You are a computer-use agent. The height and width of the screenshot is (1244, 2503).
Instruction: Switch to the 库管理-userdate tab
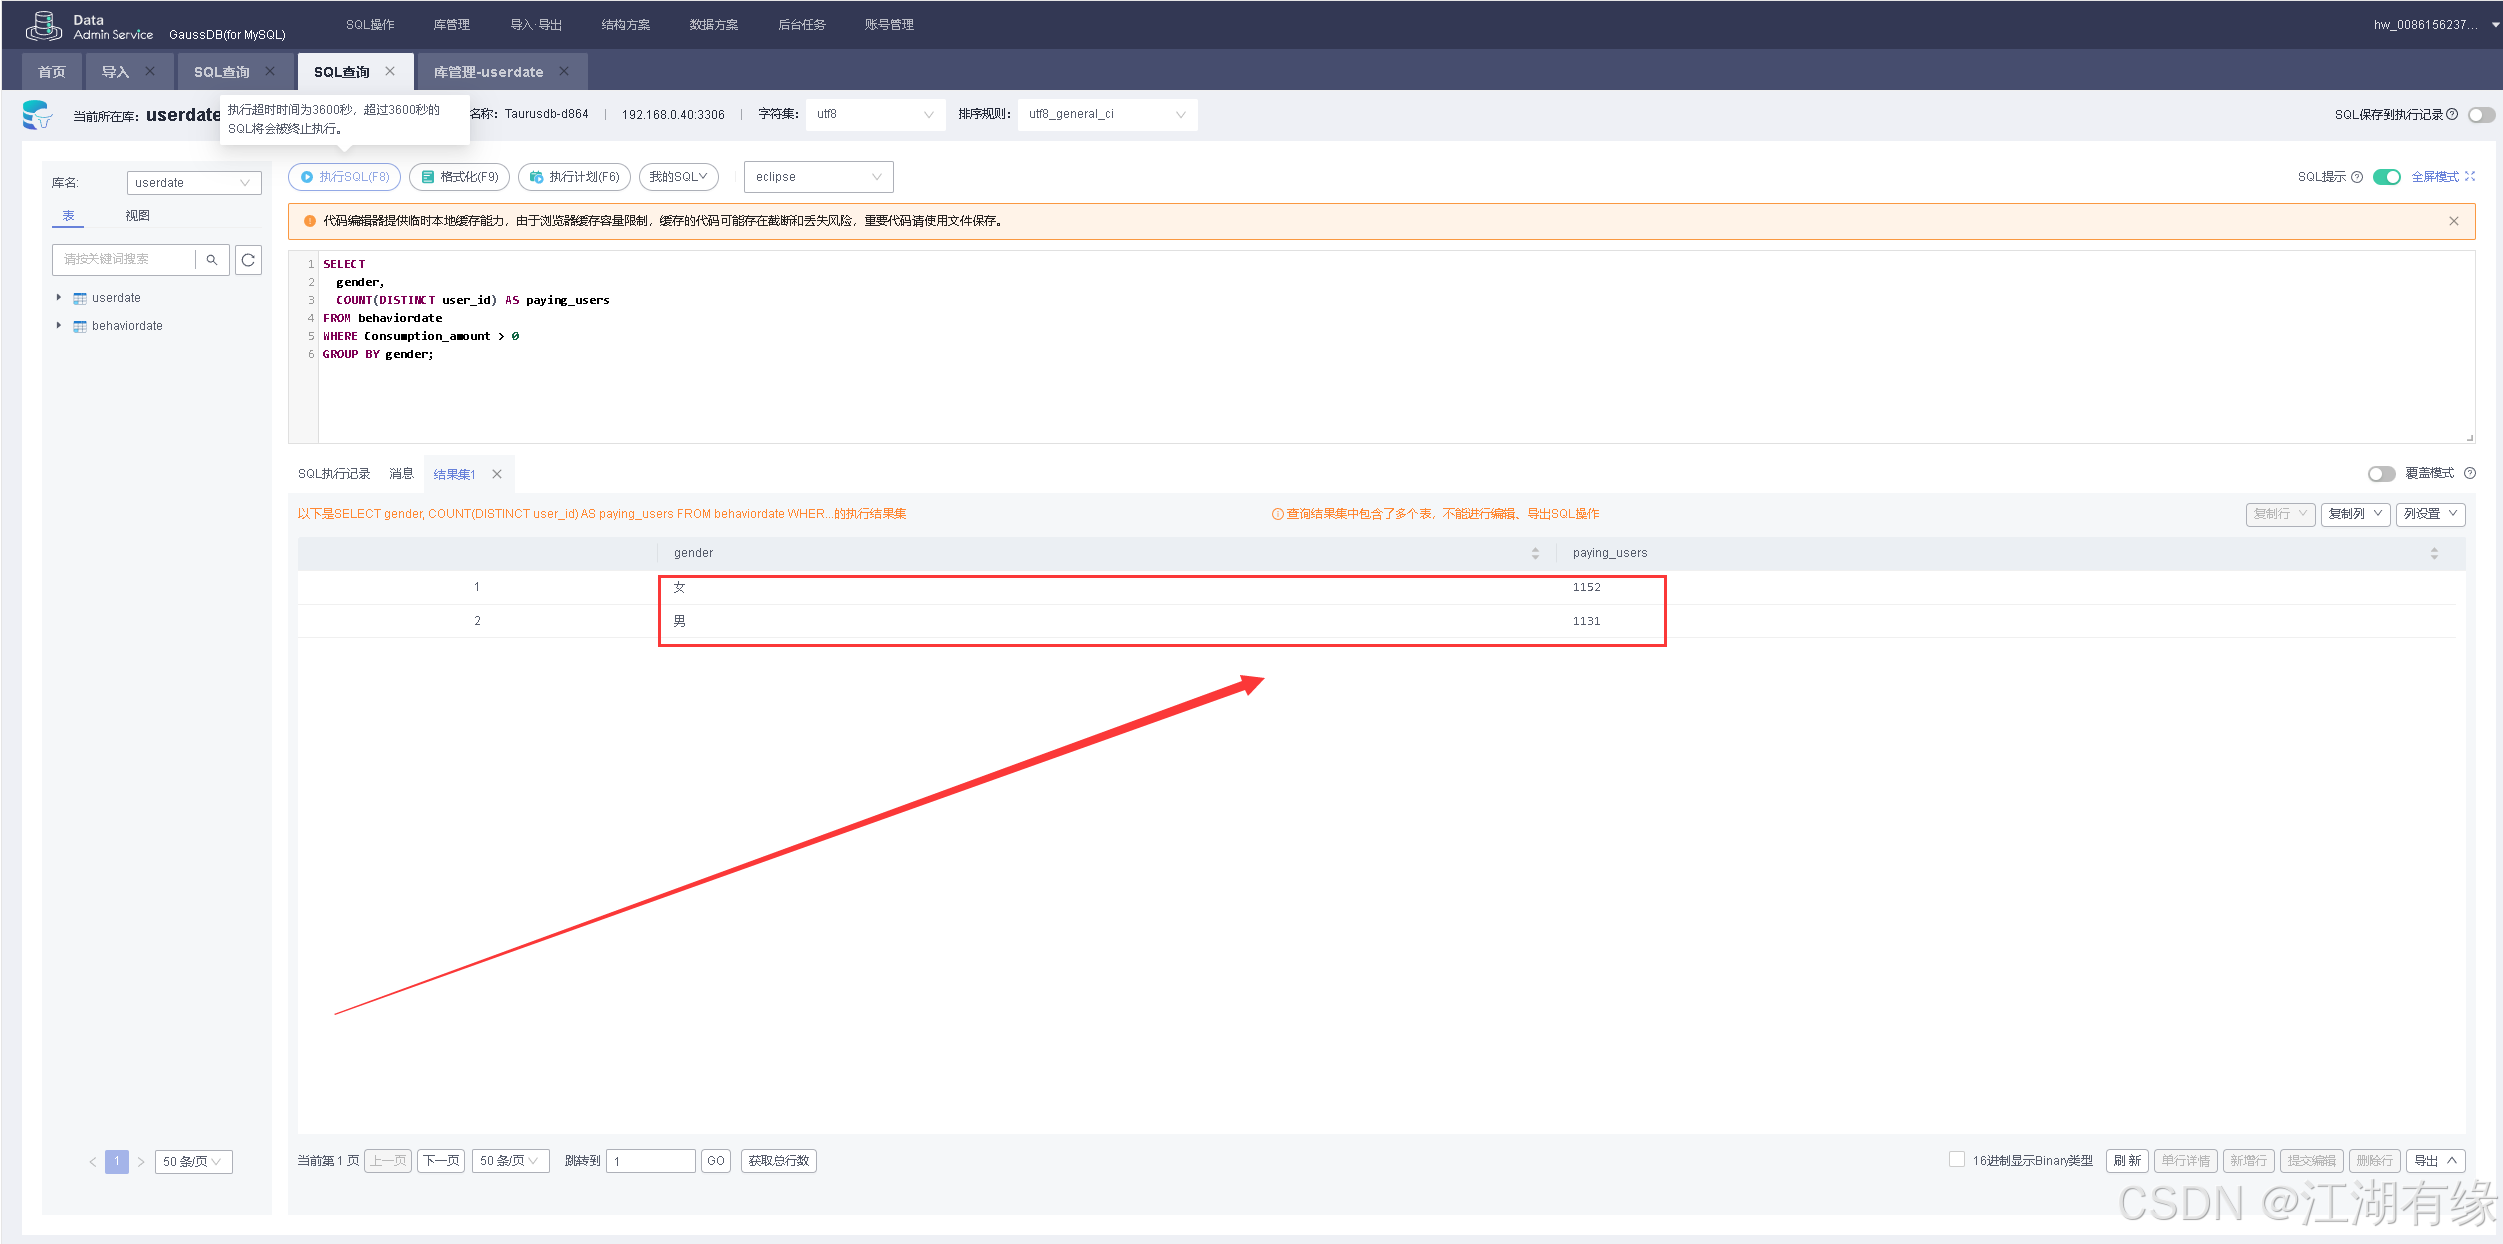pyautogui.click(x=488, y=72)
